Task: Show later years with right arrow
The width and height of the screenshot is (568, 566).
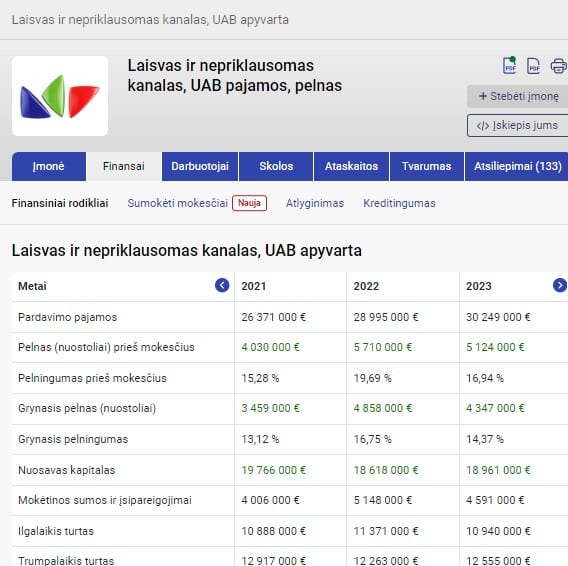Action: tap(560, 286)
